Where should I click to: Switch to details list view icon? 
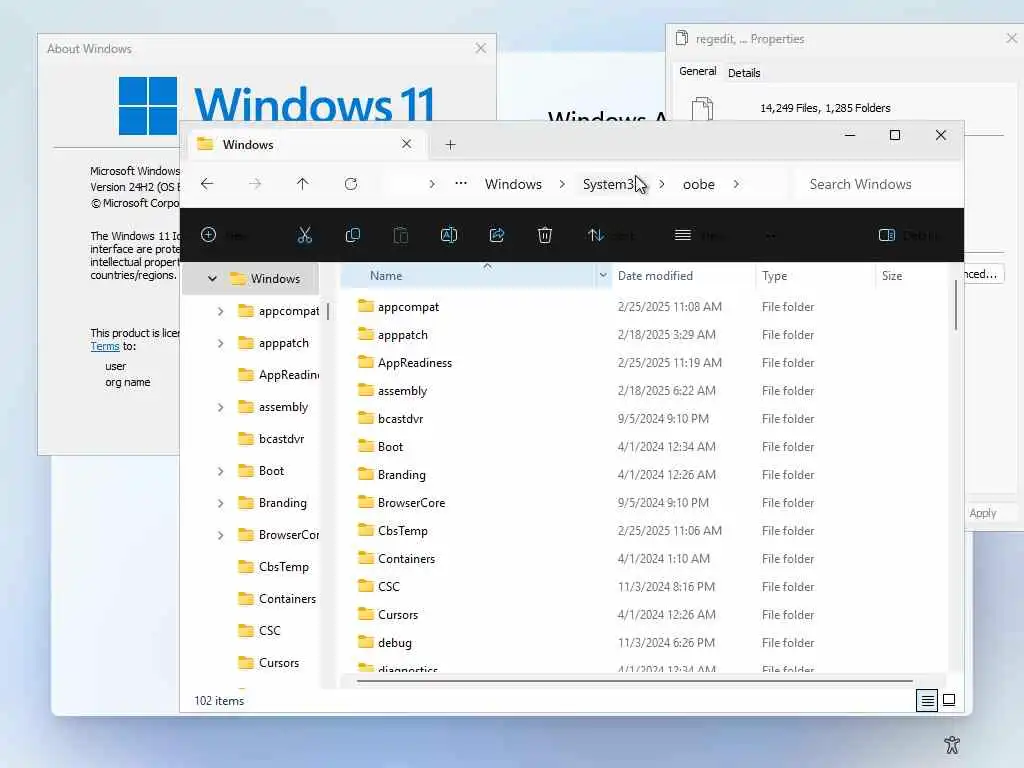pyautogui.click(x=927, y=701)
